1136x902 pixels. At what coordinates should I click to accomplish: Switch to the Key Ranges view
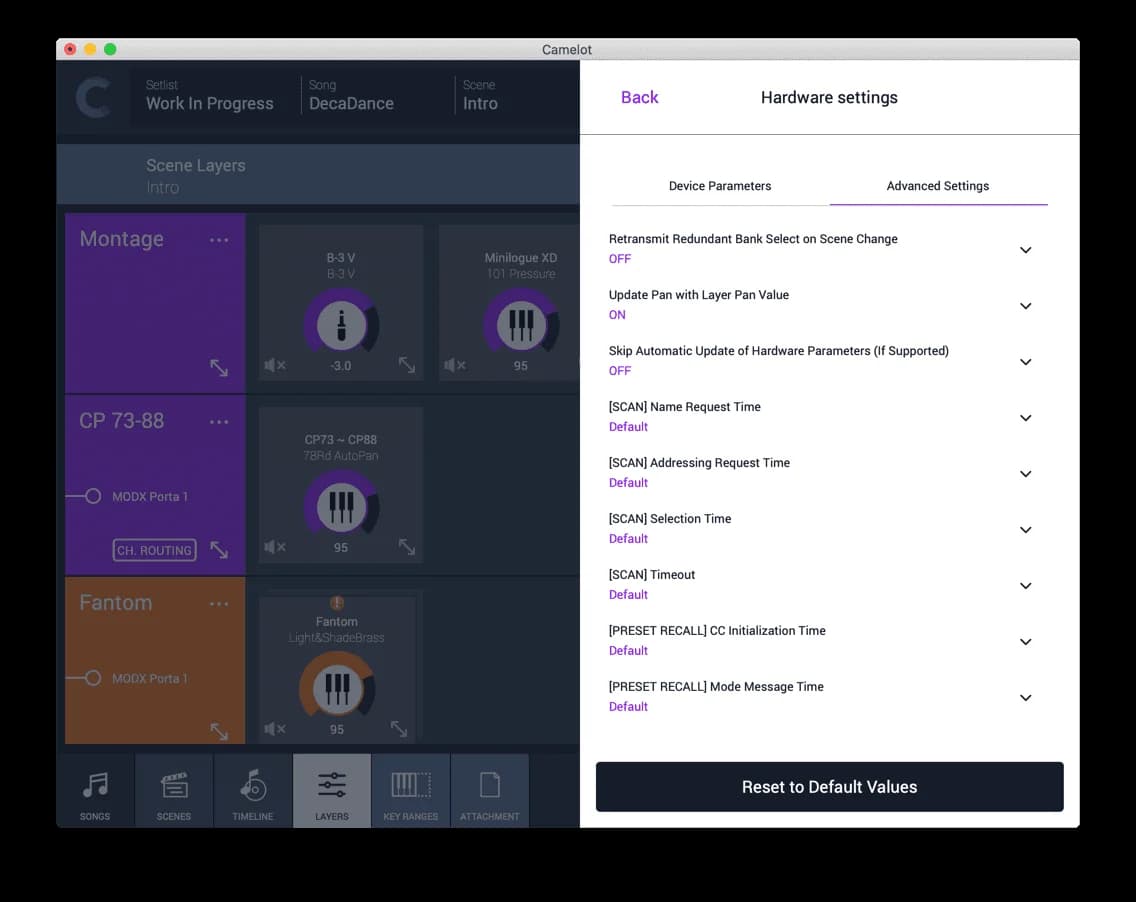410,790
